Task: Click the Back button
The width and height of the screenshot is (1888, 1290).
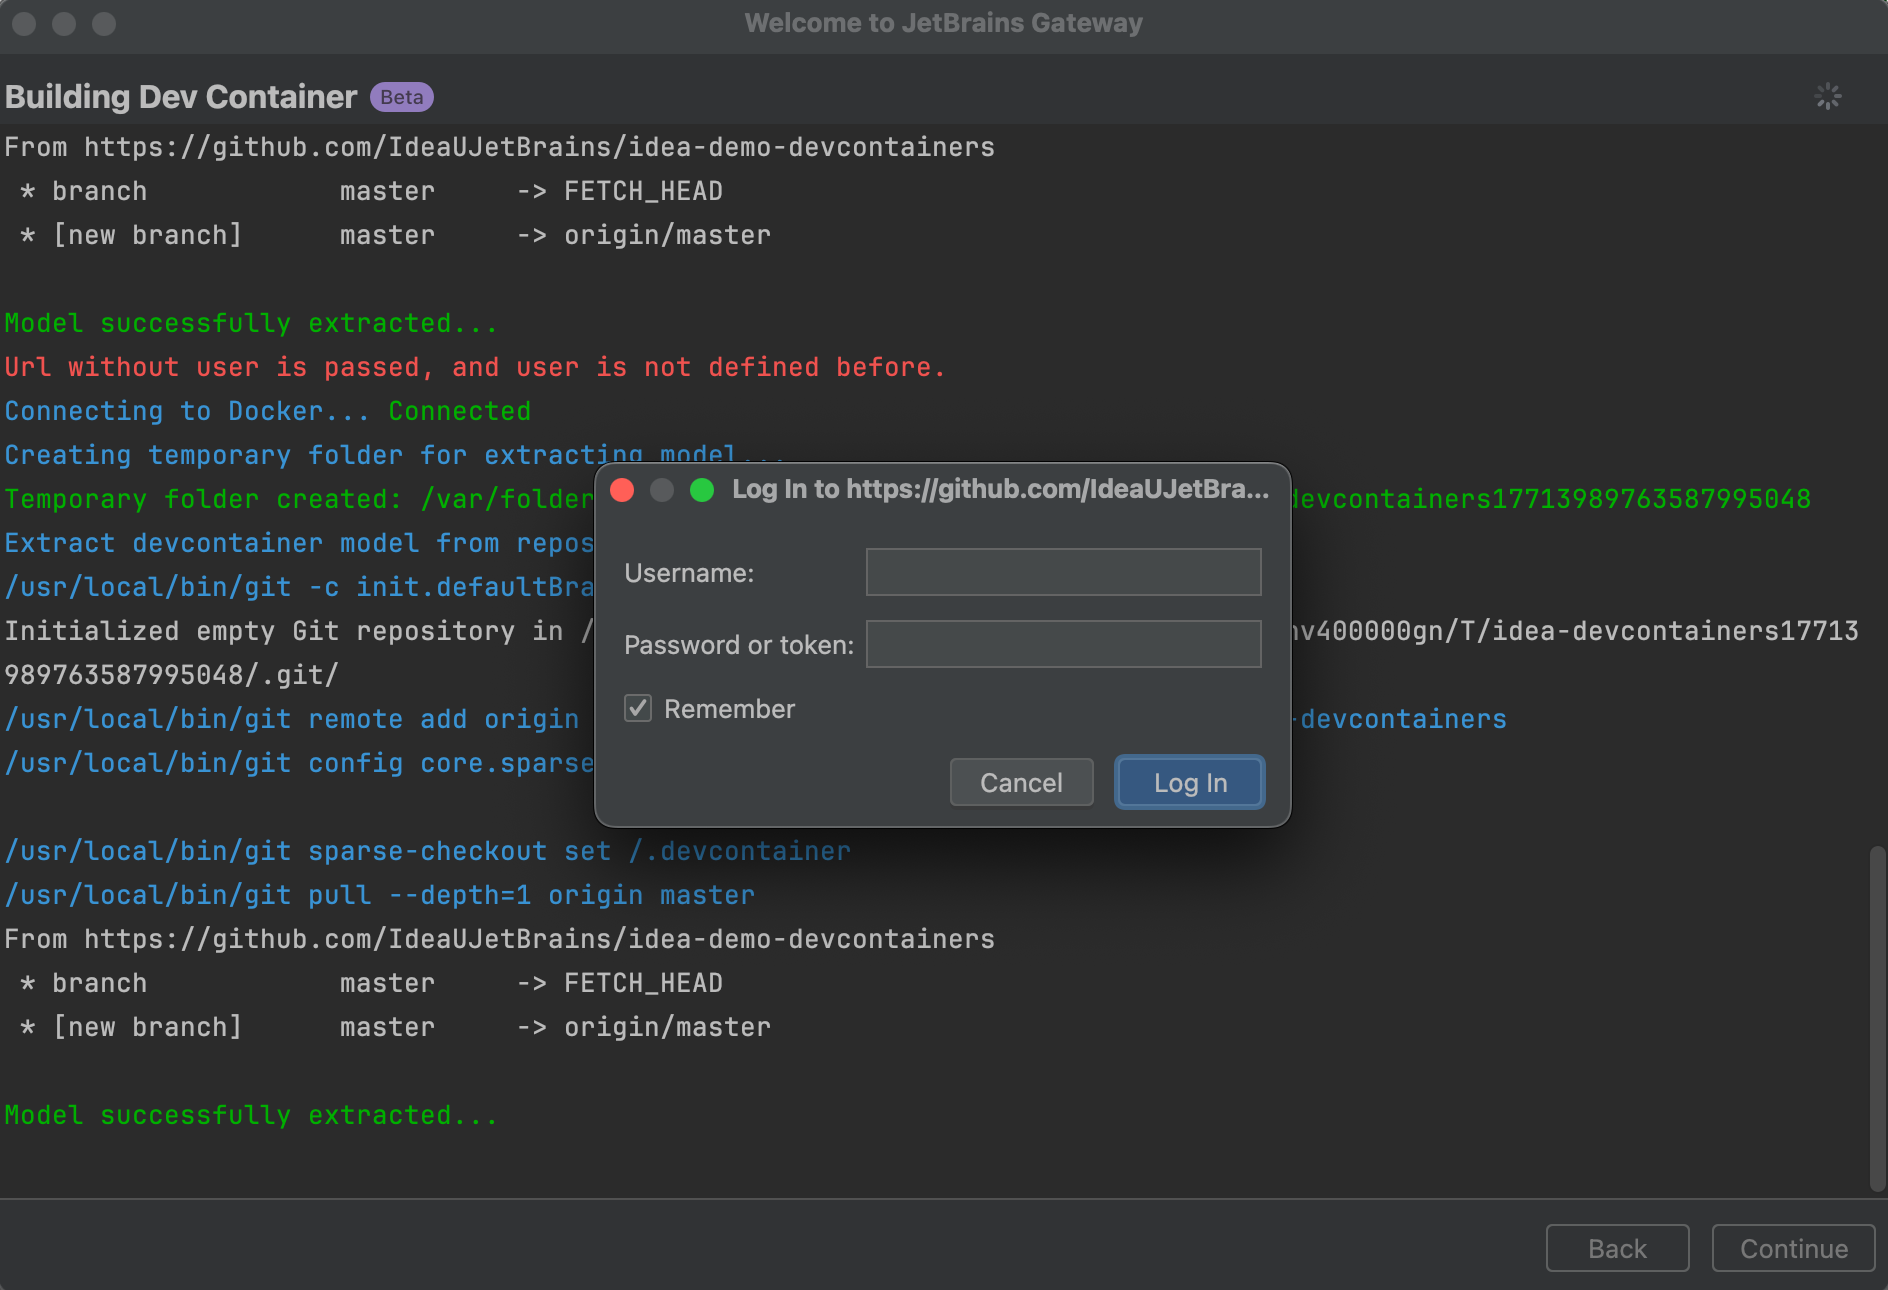Action: pyautogui.click(x=1617, y=1248)
